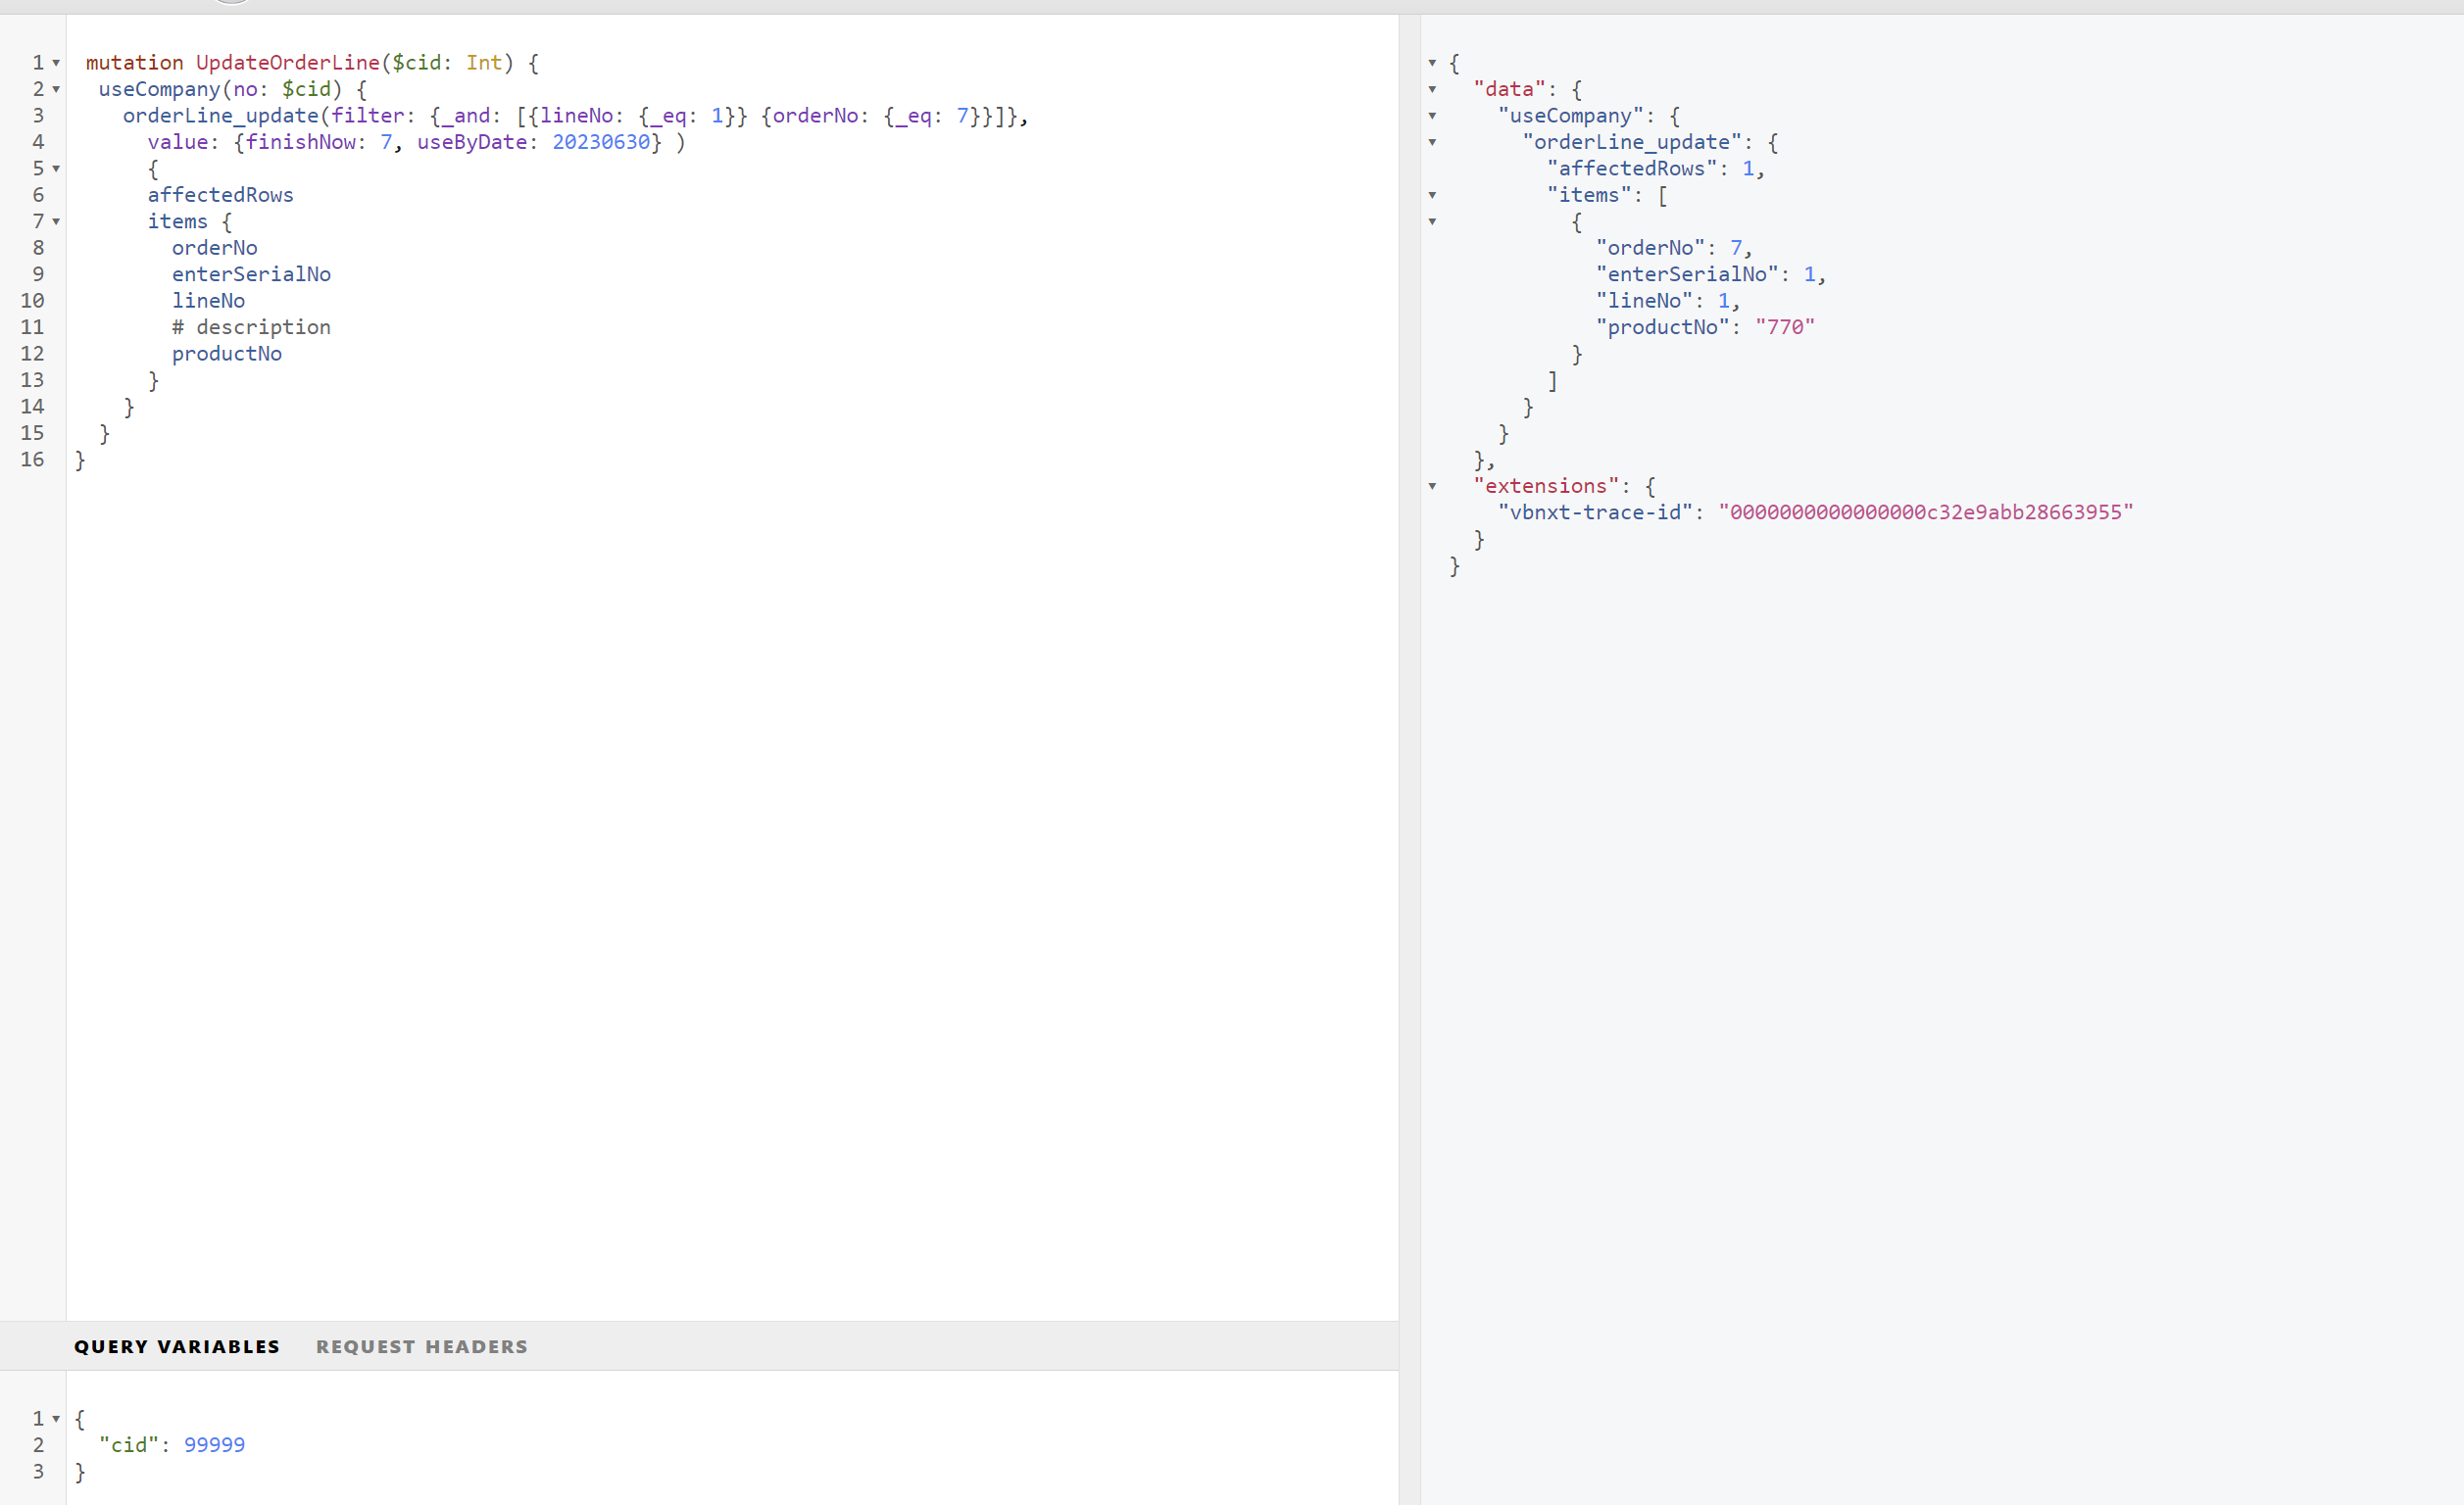Click the commented "# description" line in the query

point(251,327)
